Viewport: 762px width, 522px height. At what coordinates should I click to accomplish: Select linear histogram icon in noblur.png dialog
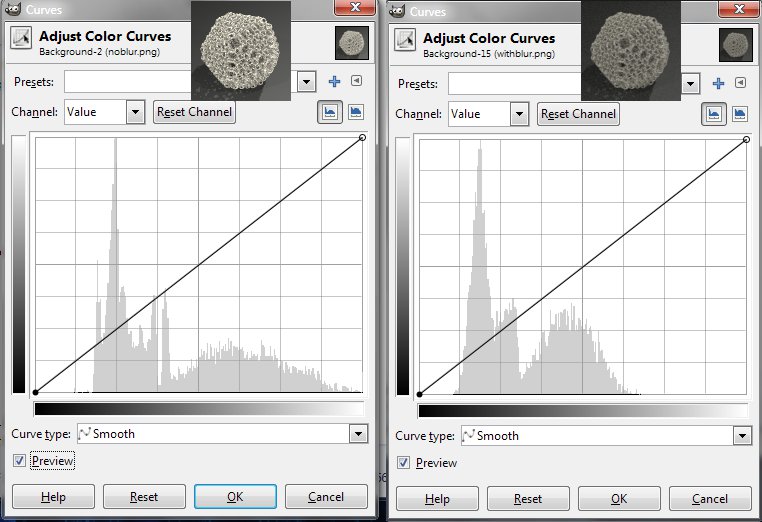tap(329, 113)
